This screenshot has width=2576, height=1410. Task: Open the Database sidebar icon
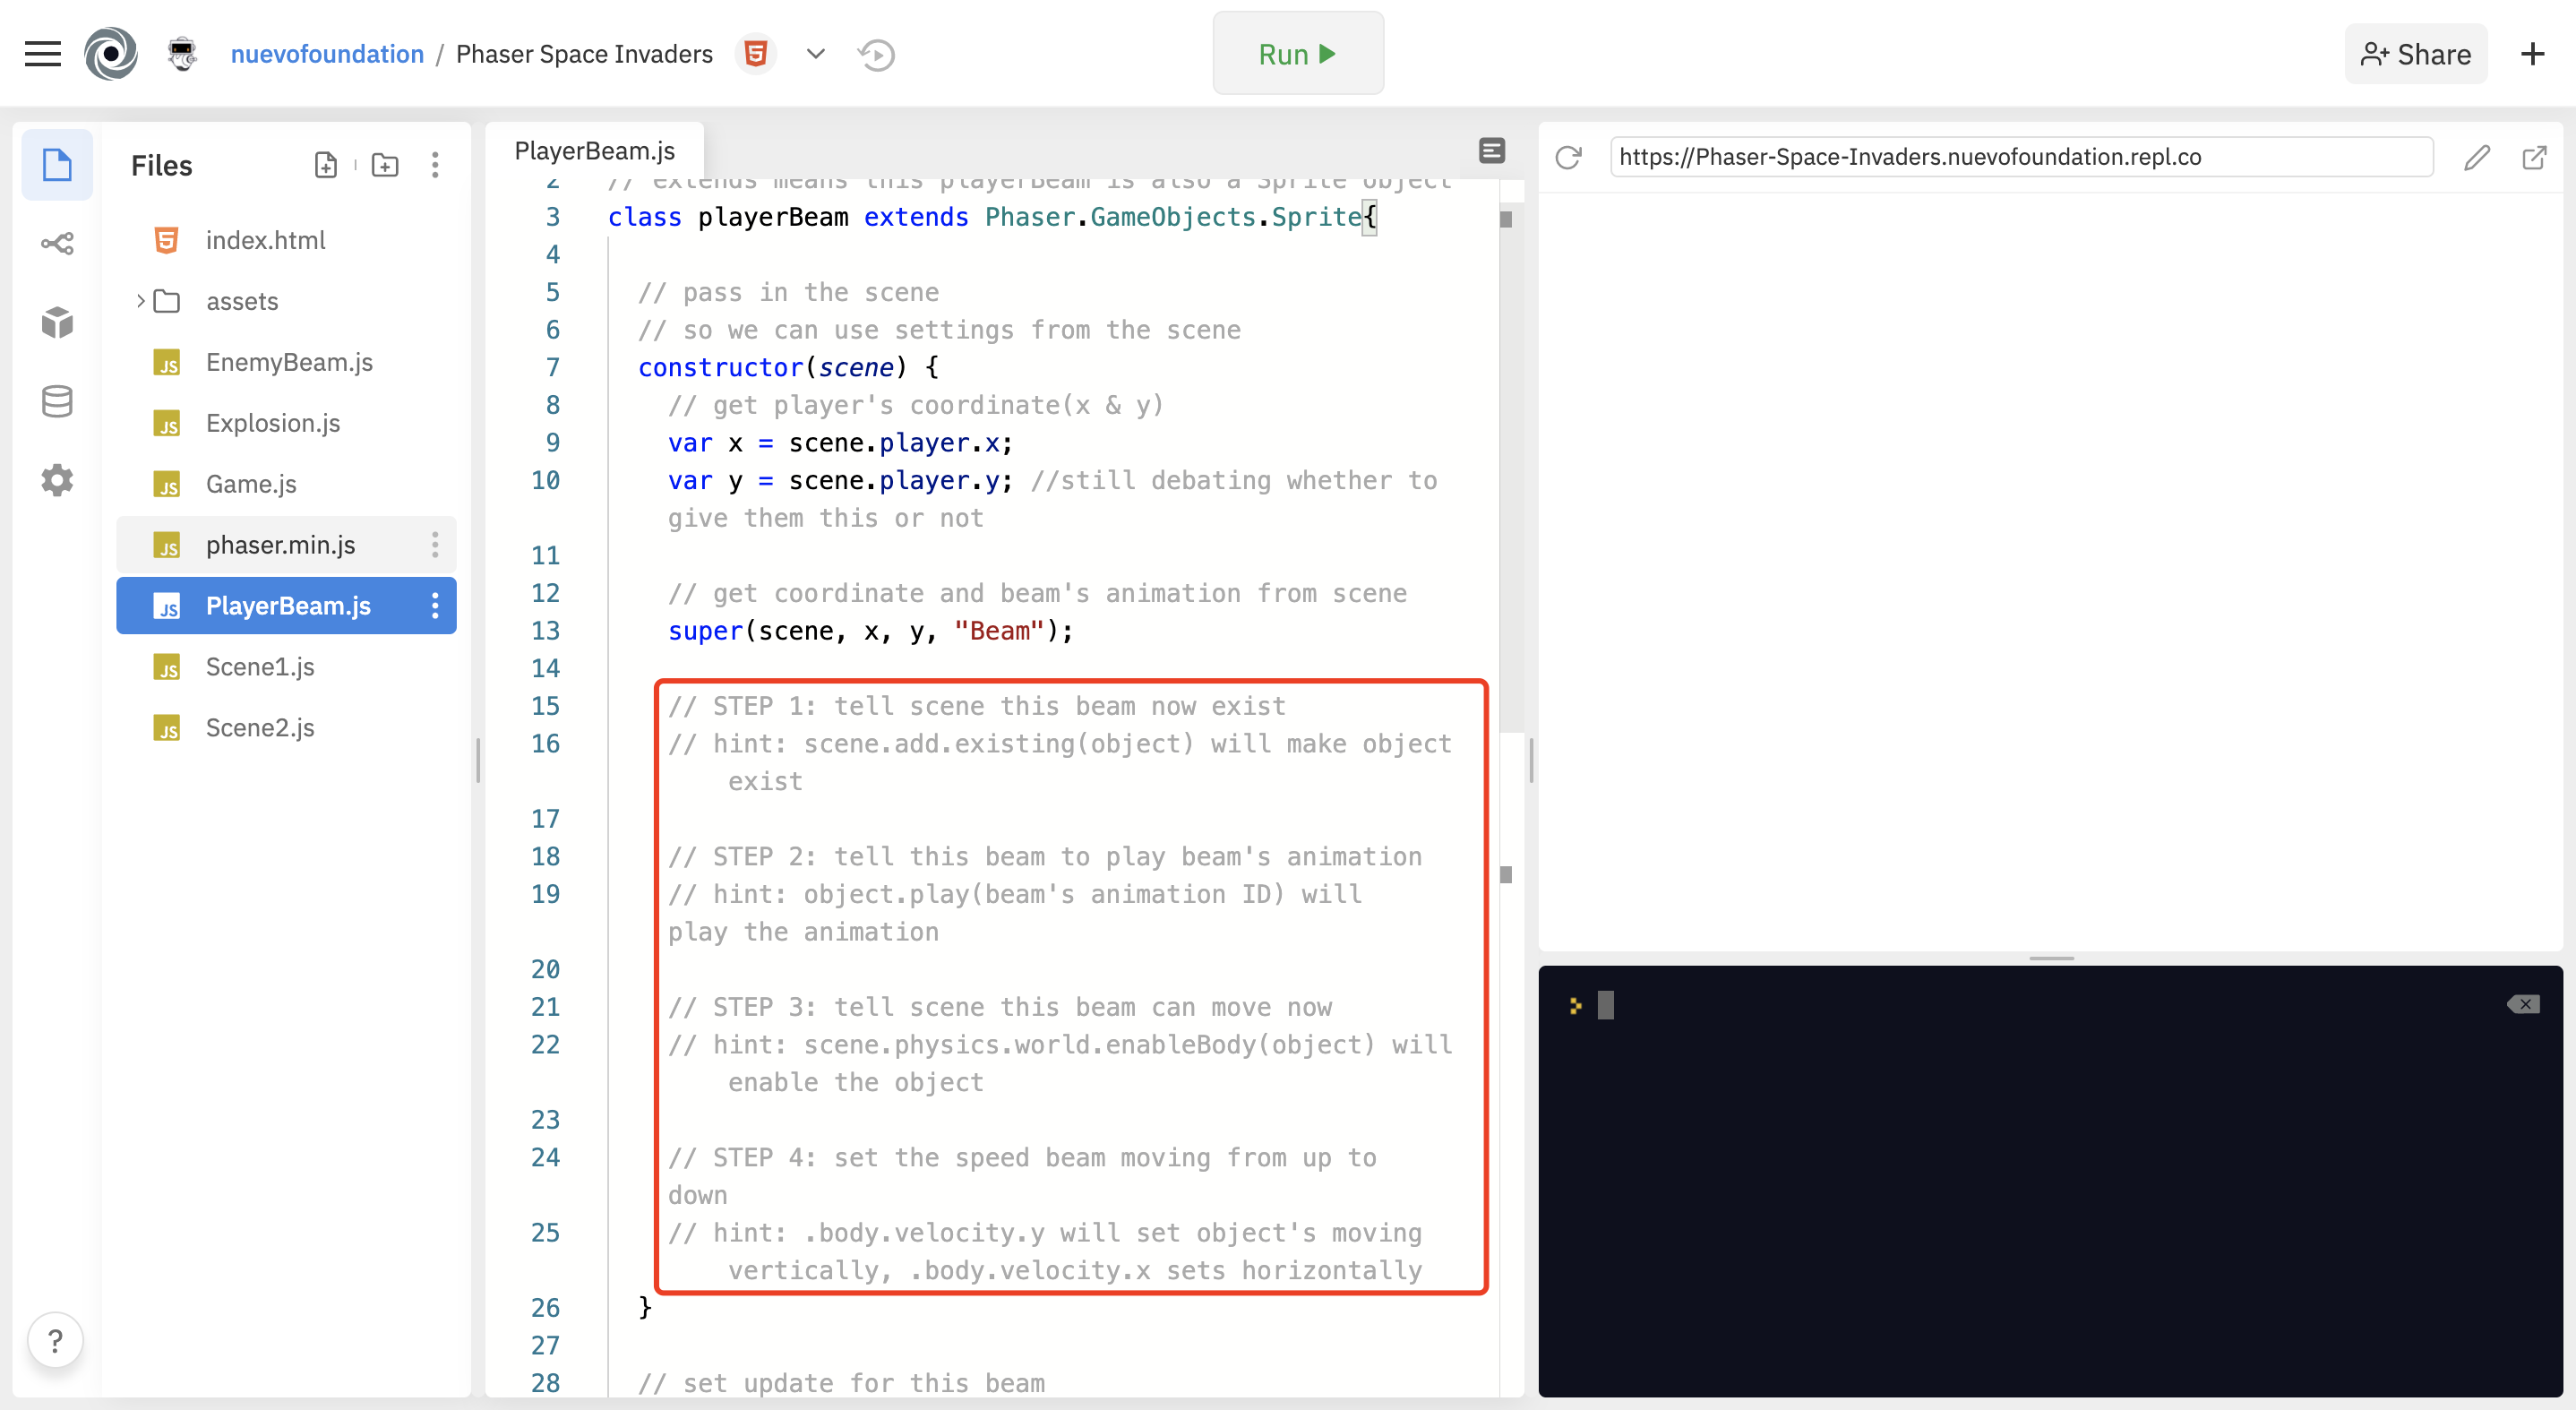point(57,401)
